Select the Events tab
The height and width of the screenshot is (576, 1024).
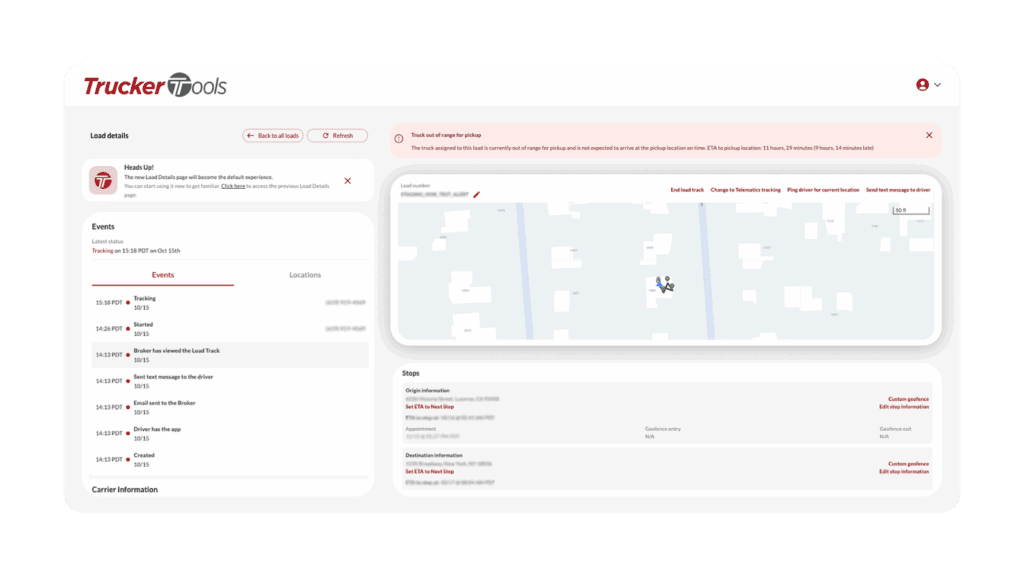coord(162,275)
